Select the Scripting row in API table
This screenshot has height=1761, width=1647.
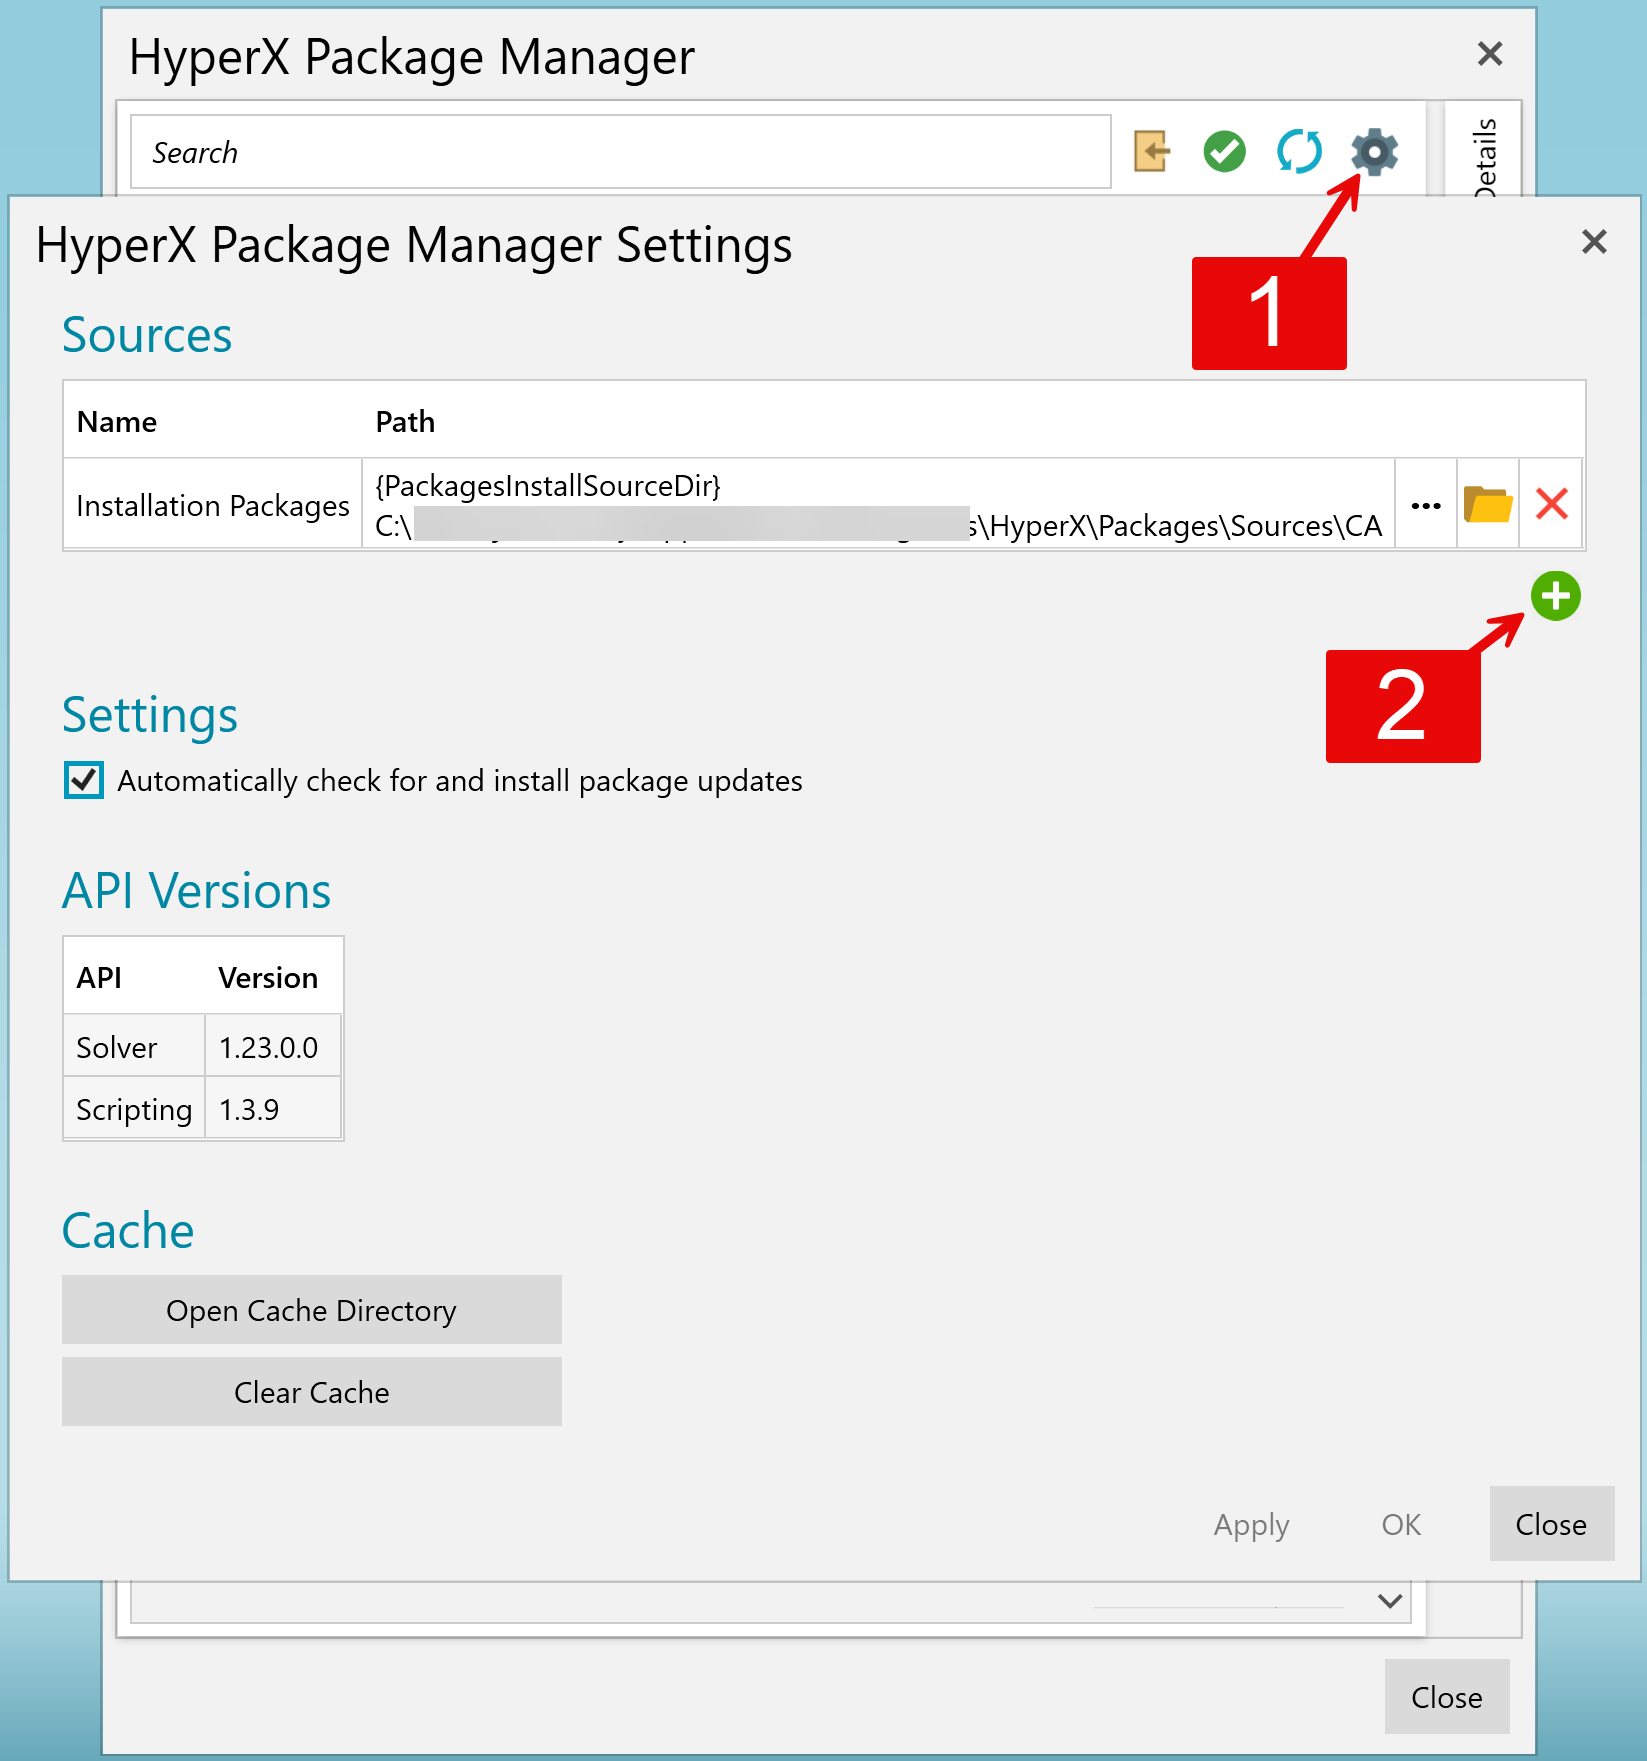coord(203,1109)
